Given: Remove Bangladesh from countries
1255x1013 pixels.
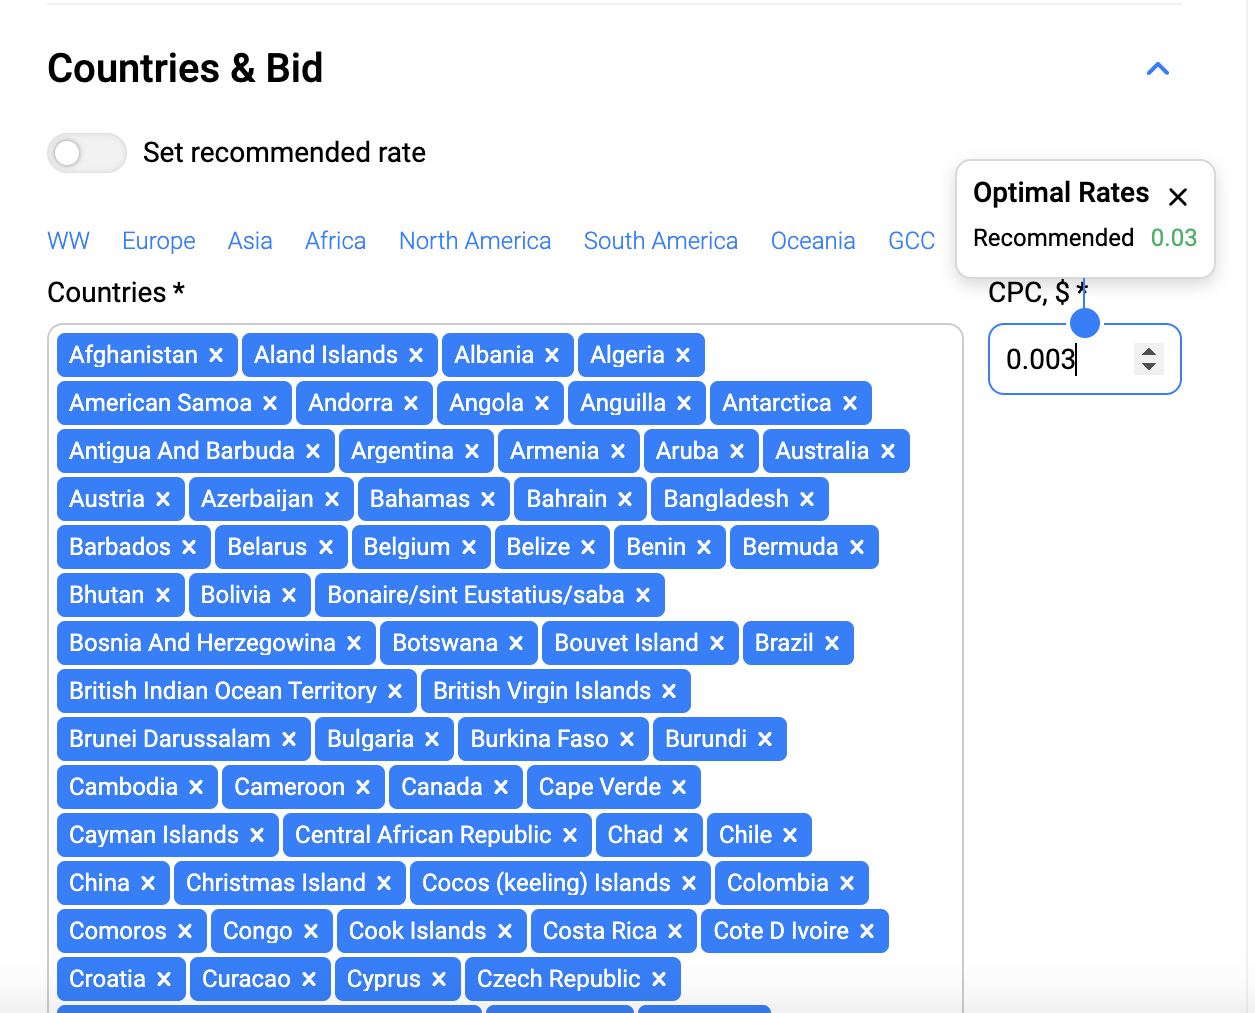Looking at the screenshot, I should pos(807,499).
